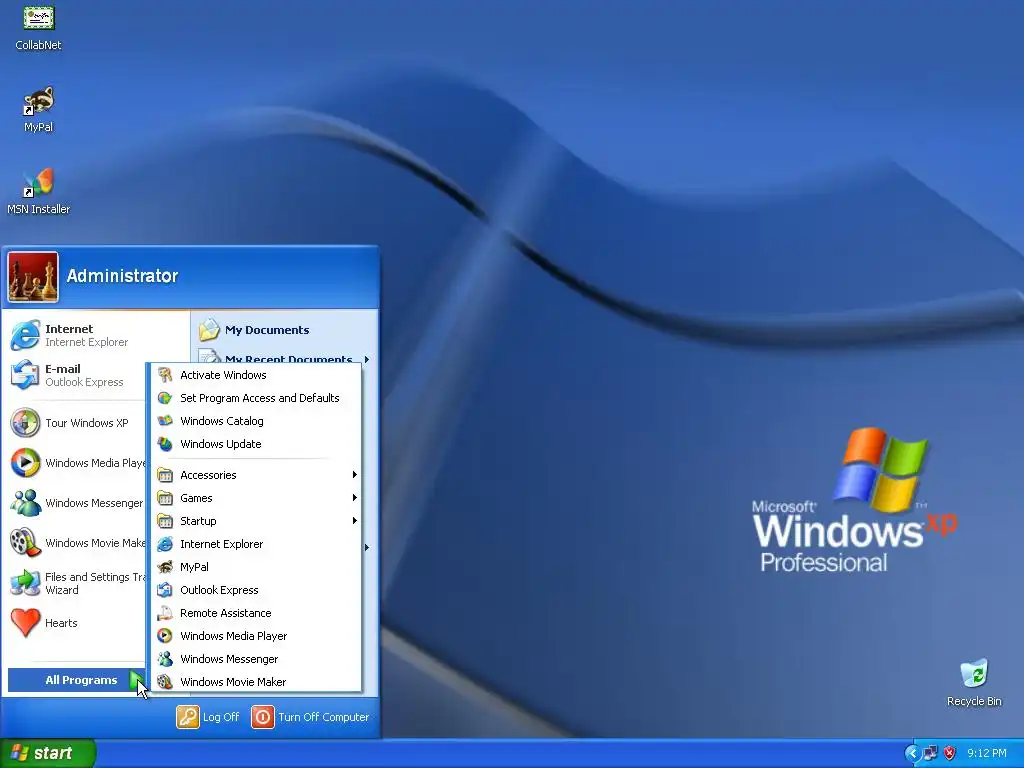Image resolution: width=1024 pixels, height=768 pixels.
Task: Show hidden tray icons arrow
Action: click(x=912, y=754)
